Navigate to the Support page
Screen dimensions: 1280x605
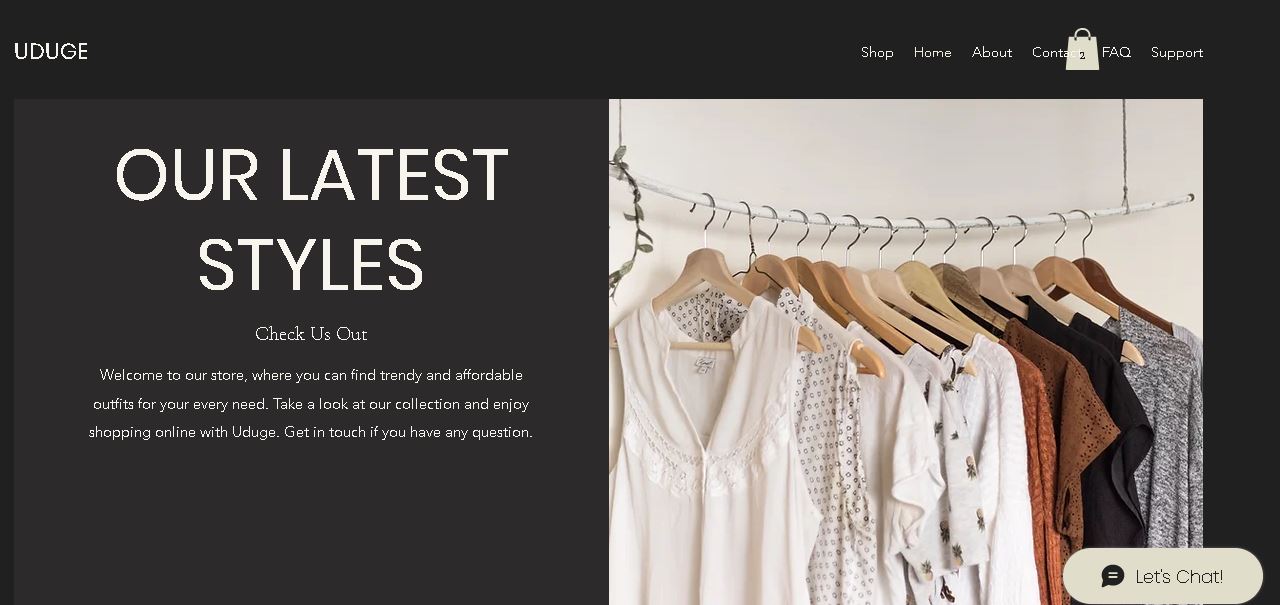(x=1177, y=52)
